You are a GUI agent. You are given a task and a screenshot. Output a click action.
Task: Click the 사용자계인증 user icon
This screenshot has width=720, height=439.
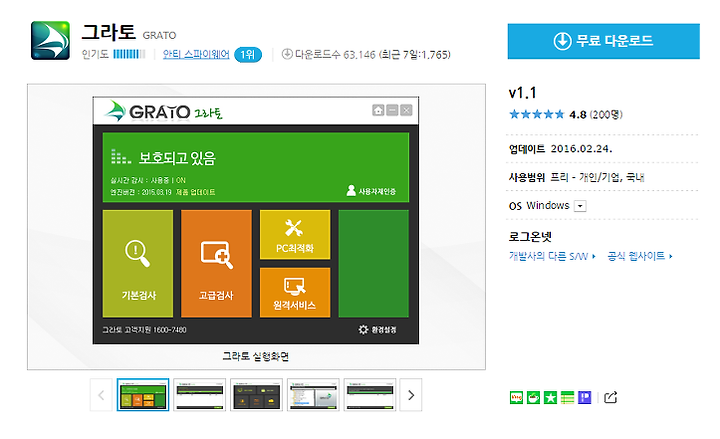point(351,190)
